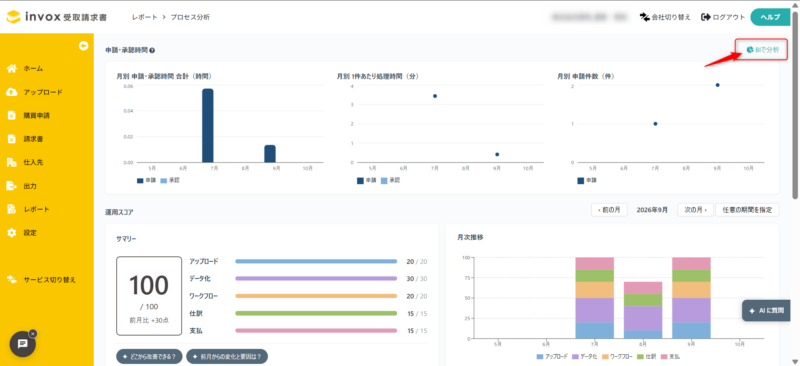Screen dimensions: 800x366
Task: Click the 会社切り替え swap icon in the header
Action: point(644,17)
